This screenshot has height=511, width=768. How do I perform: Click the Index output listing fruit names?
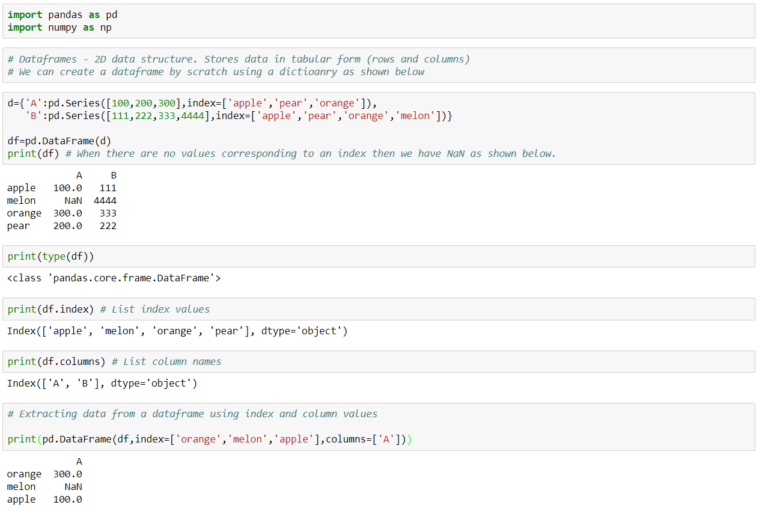click(x=177, y=330)
